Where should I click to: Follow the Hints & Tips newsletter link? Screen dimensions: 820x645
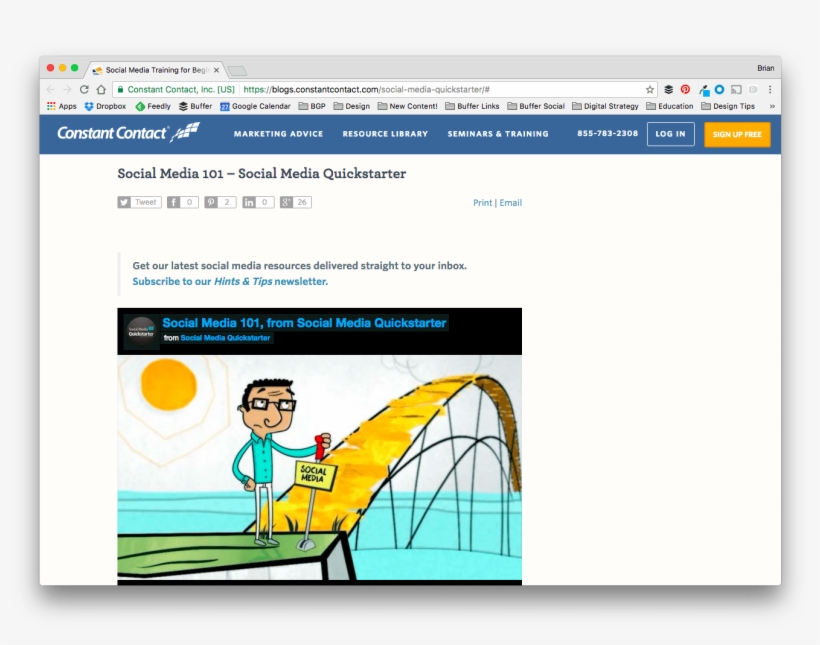tap(244, 281)
